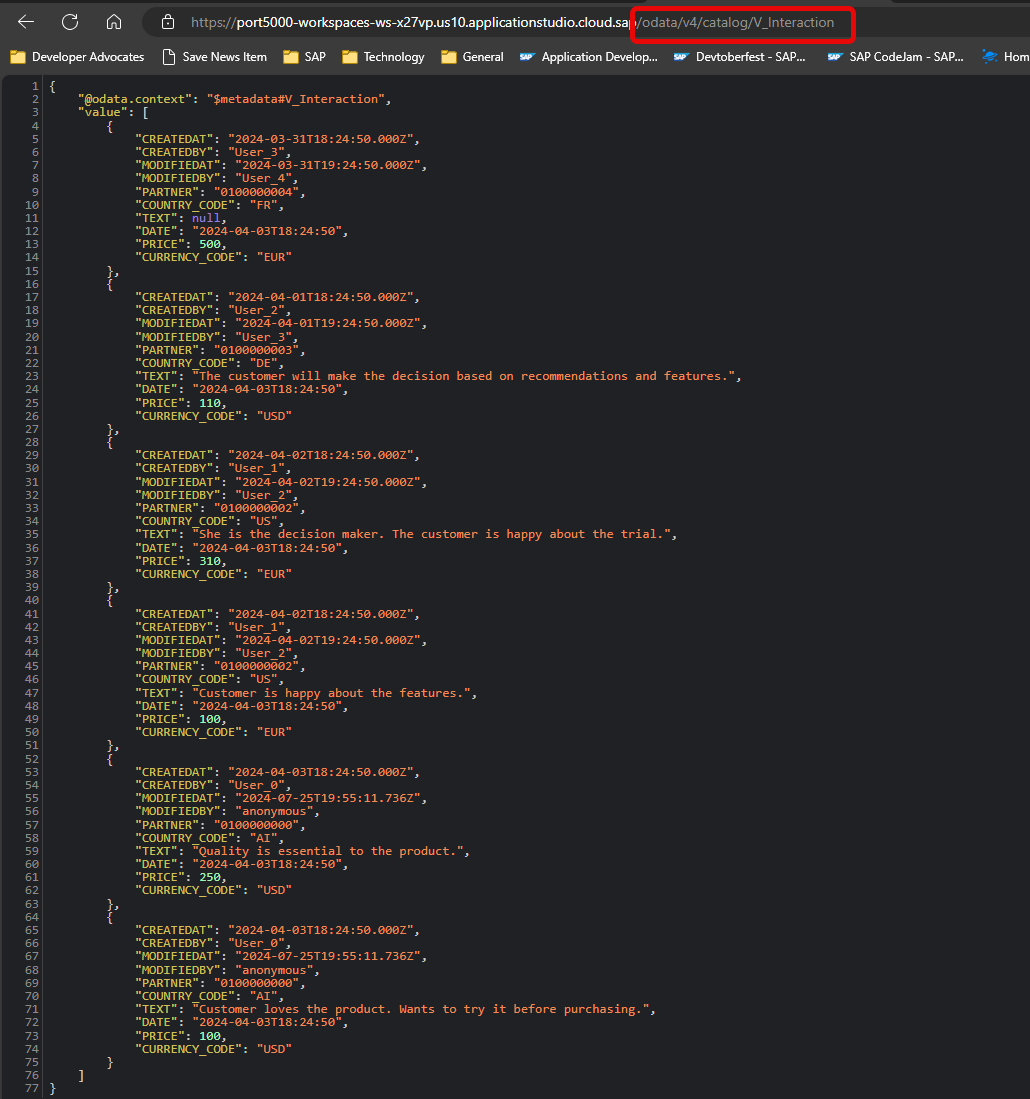Screen dimensions: 1030x1099
Task: Click line number 1
Action: (35, 86)
